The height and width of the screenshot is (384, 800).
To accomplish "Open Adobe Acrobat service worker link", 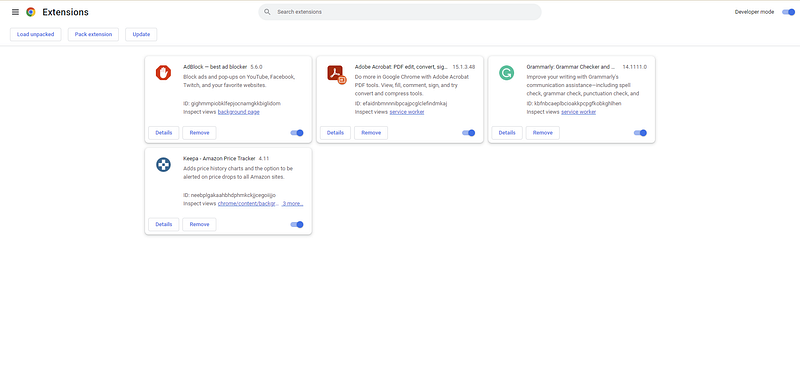I will coord(407,112).
